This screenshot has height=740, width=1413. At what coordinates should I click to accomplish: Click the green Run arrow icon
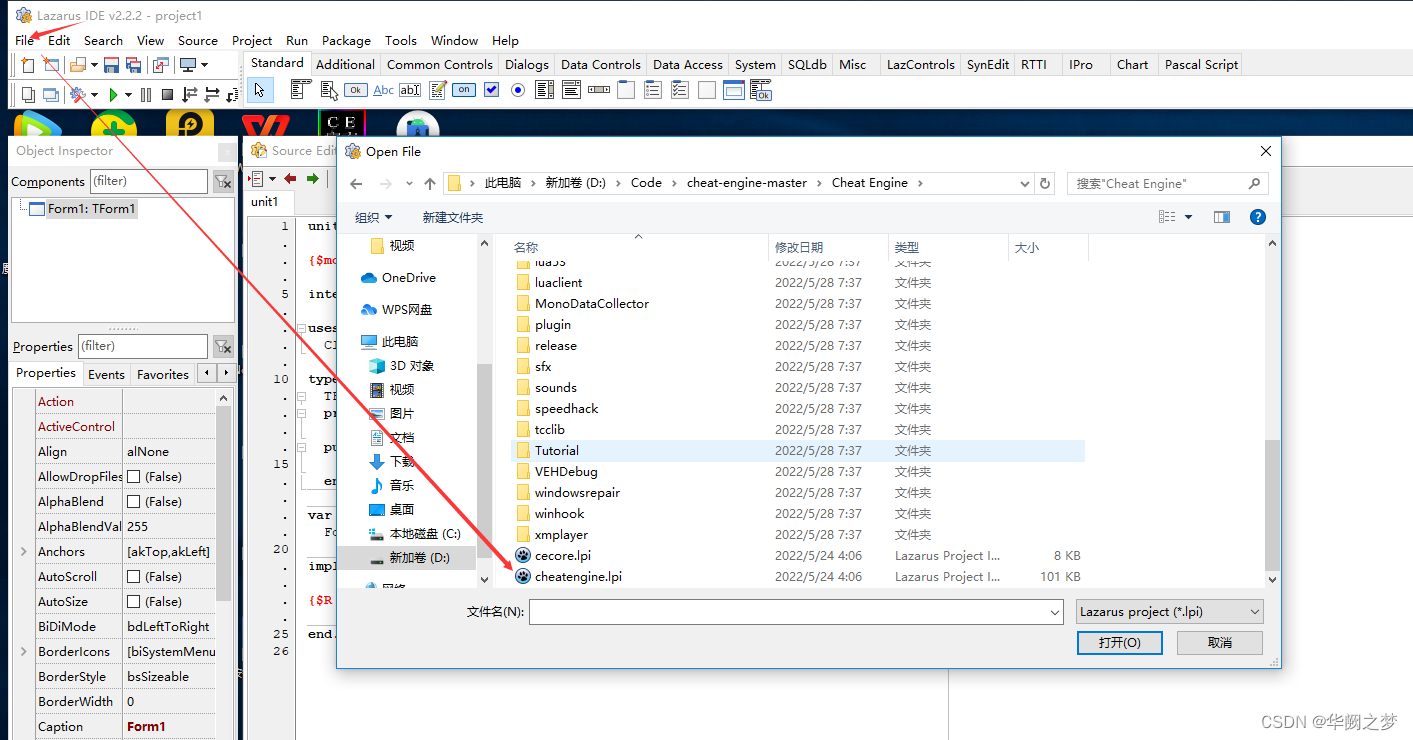tap(113, 94)
